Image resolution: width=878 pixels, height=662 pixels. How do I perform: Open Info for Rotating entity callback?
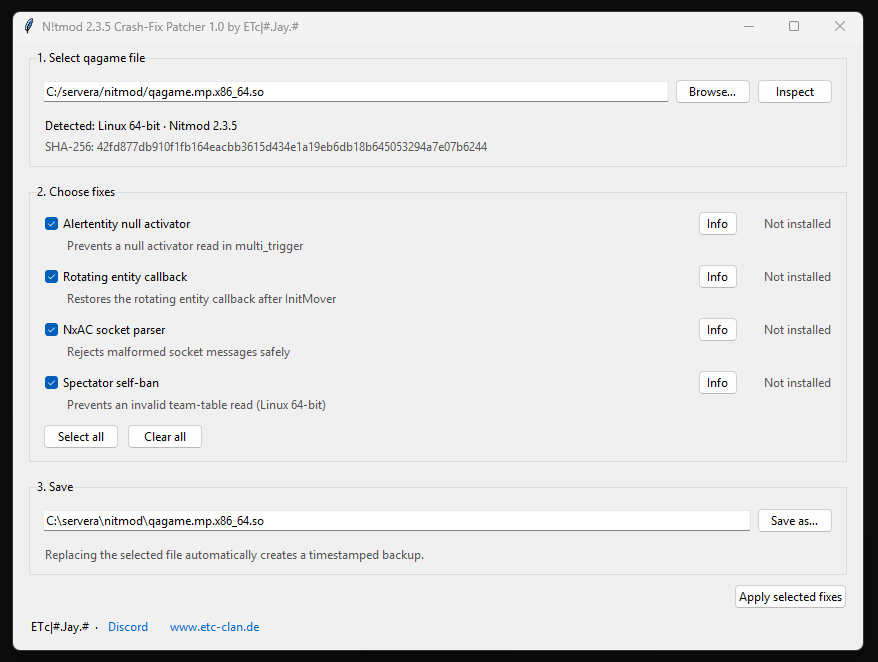(717, 277)
